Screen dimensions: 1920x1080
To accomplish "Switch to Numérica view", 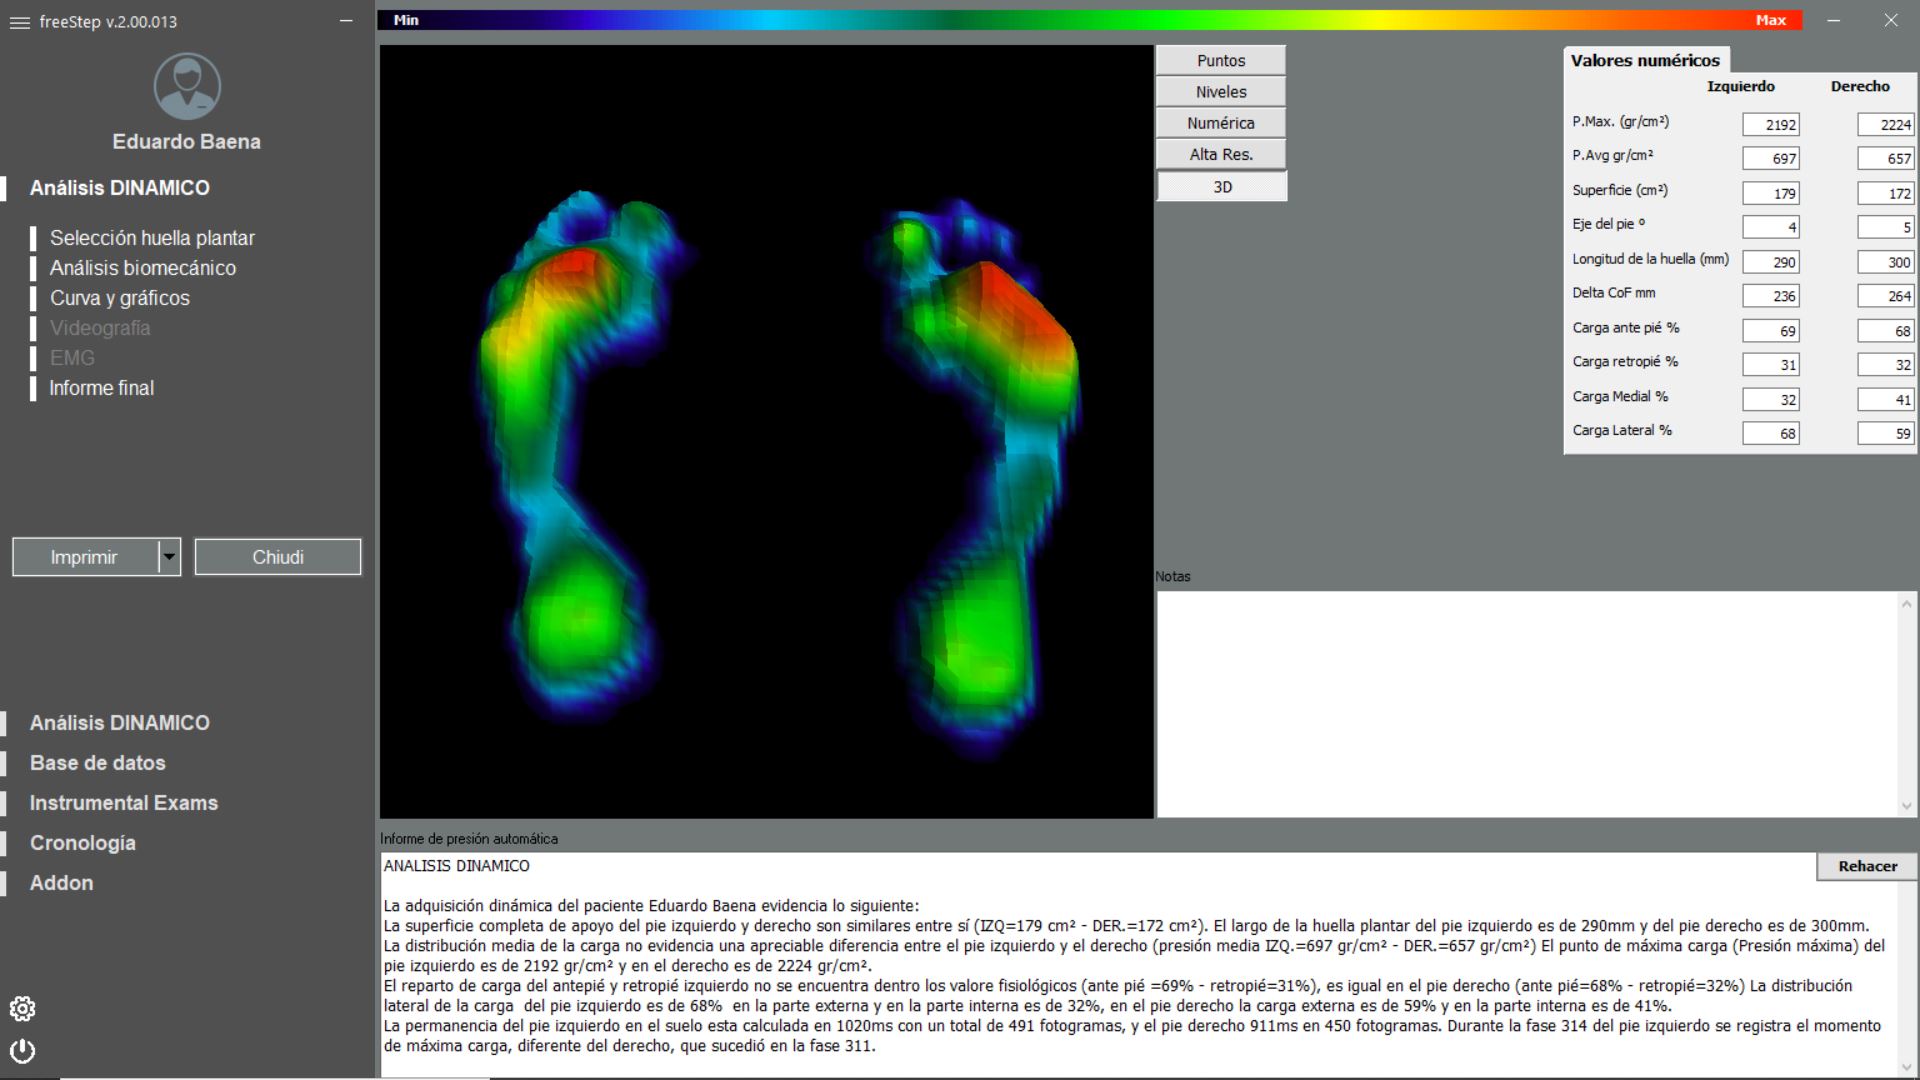I will click(1220, 123).
